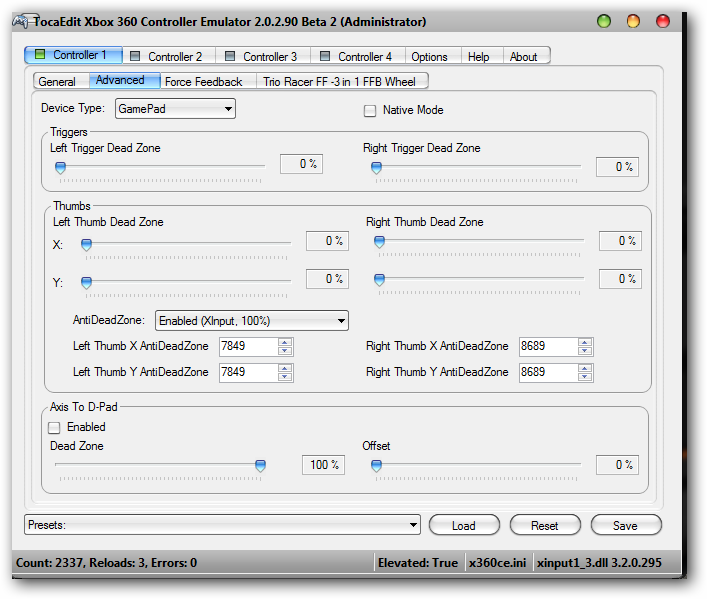This screenshot has width=707, height=599.
Task: Open the Presets dropdown
Action: click(x=222, y=525)
